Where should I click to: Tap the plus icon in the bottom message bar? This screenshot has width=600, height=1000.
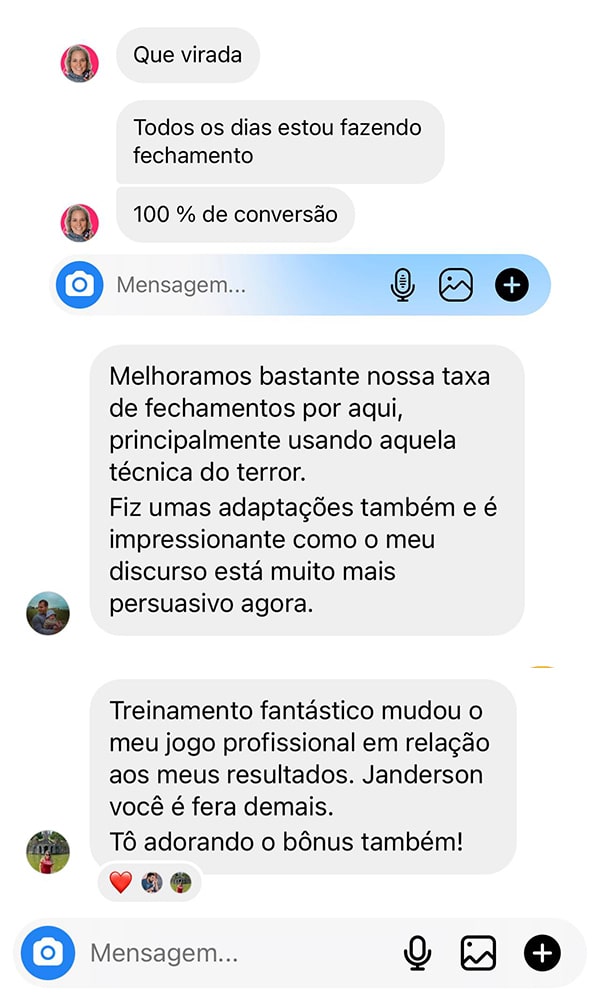pos(543,953)
